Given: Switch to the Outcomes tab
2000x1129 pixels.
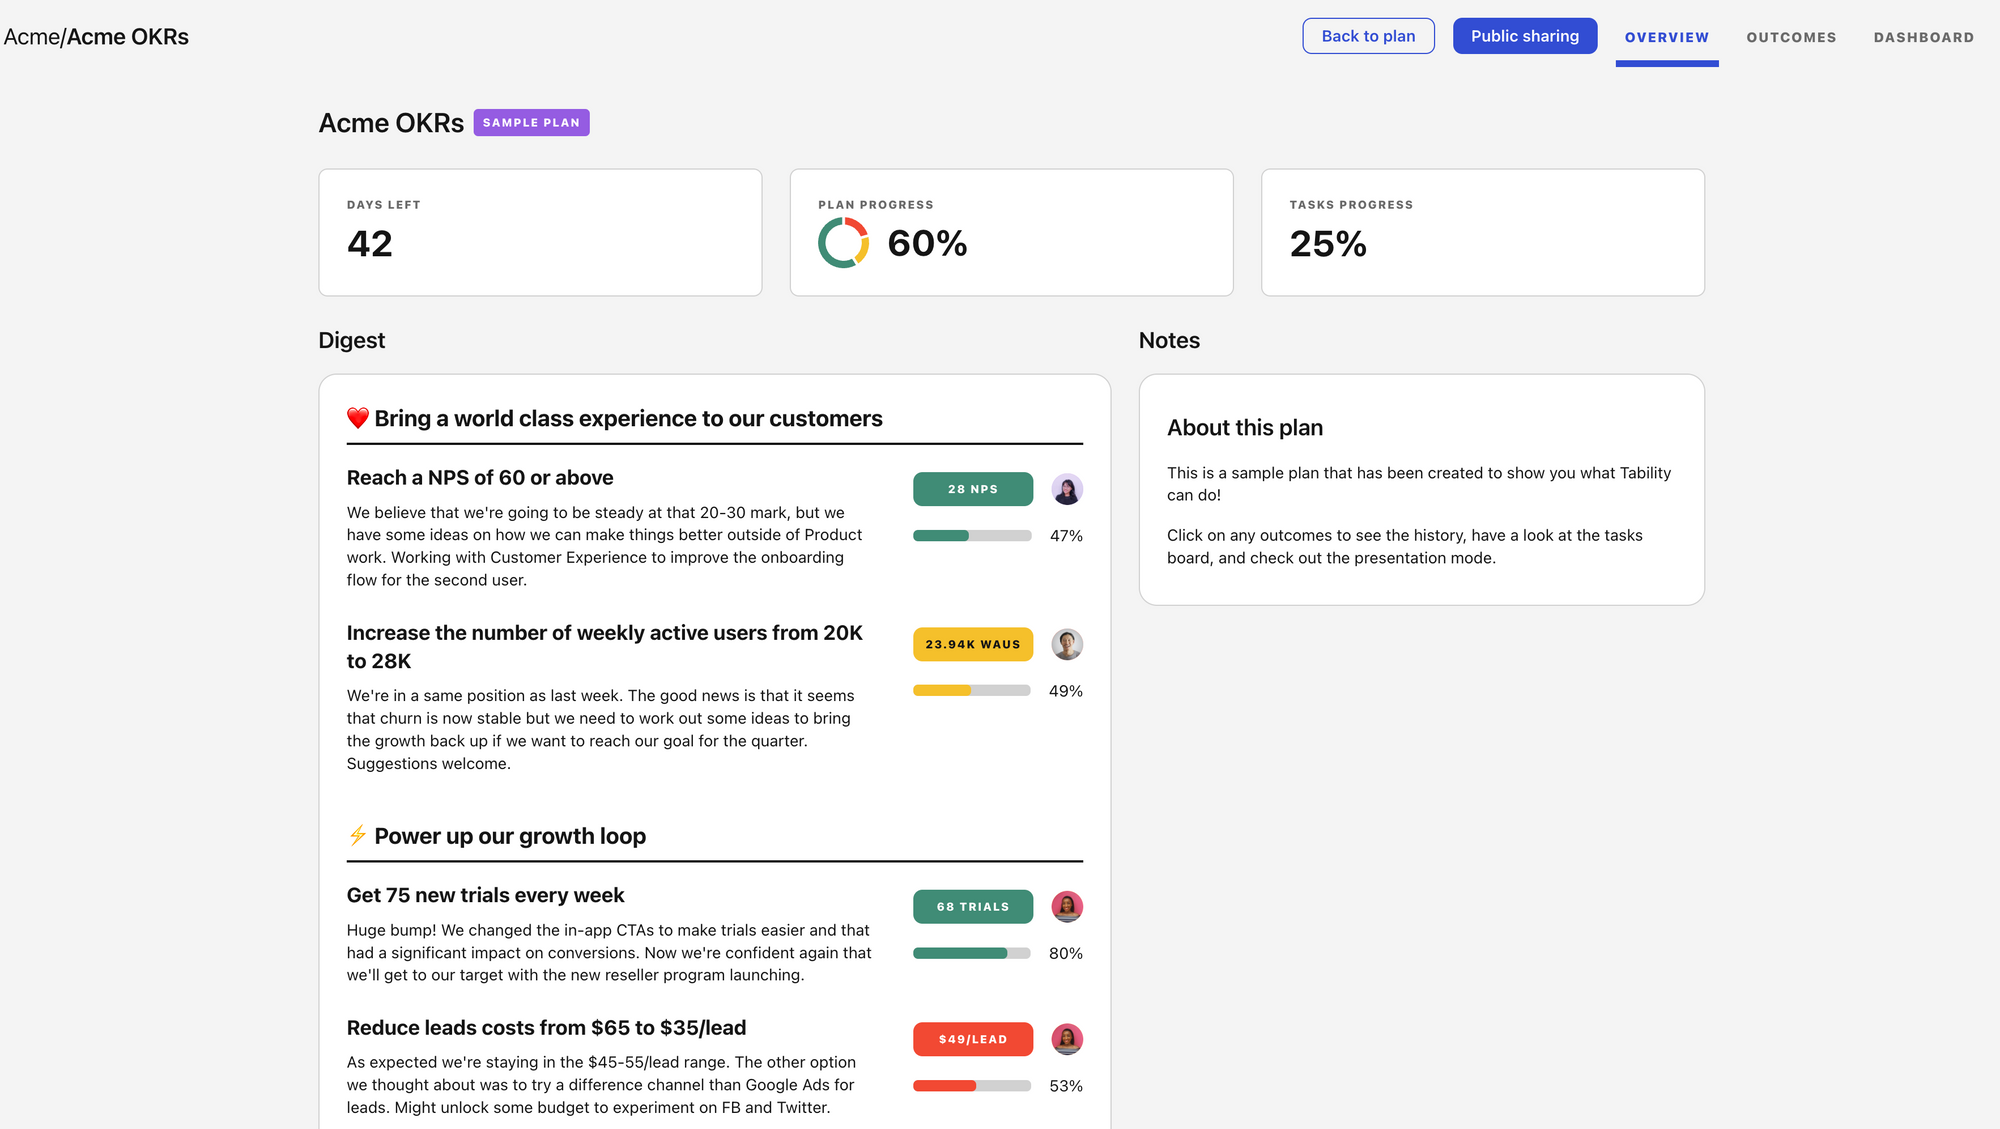Looking at the screenshot, I should click(1791, 37).
